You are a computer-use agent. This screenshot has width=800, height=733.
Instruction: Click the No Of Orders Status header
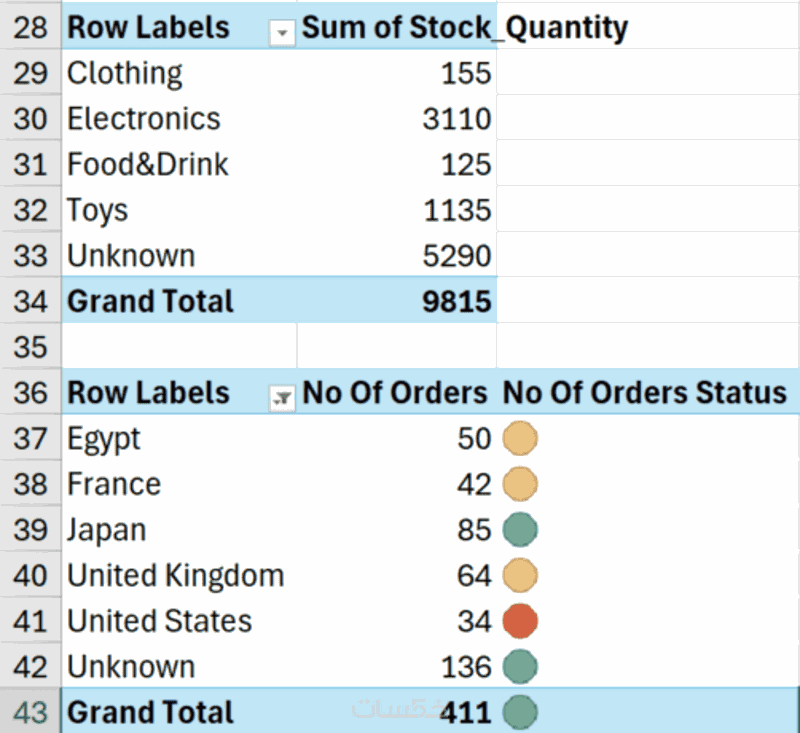coord(645,393)
